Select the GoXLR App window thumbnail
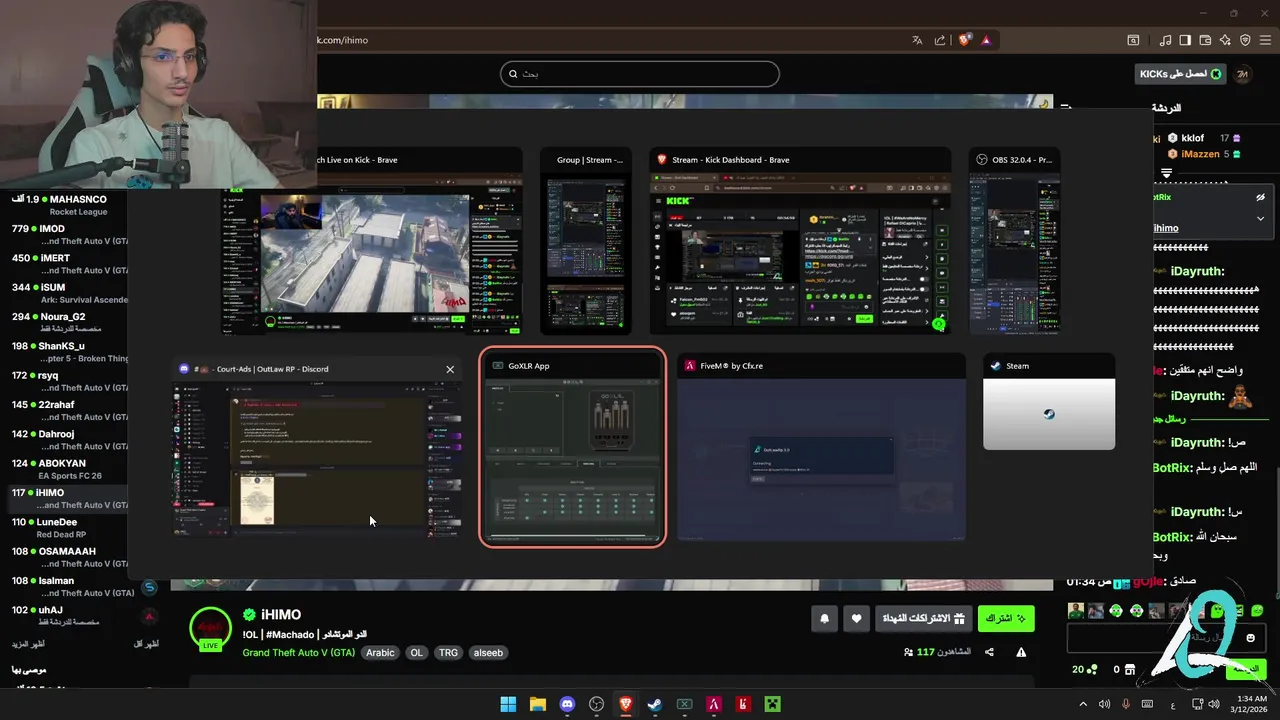The height and width of the screenshot is (720, 1280). pyautogui.click(x=573, y=447)
